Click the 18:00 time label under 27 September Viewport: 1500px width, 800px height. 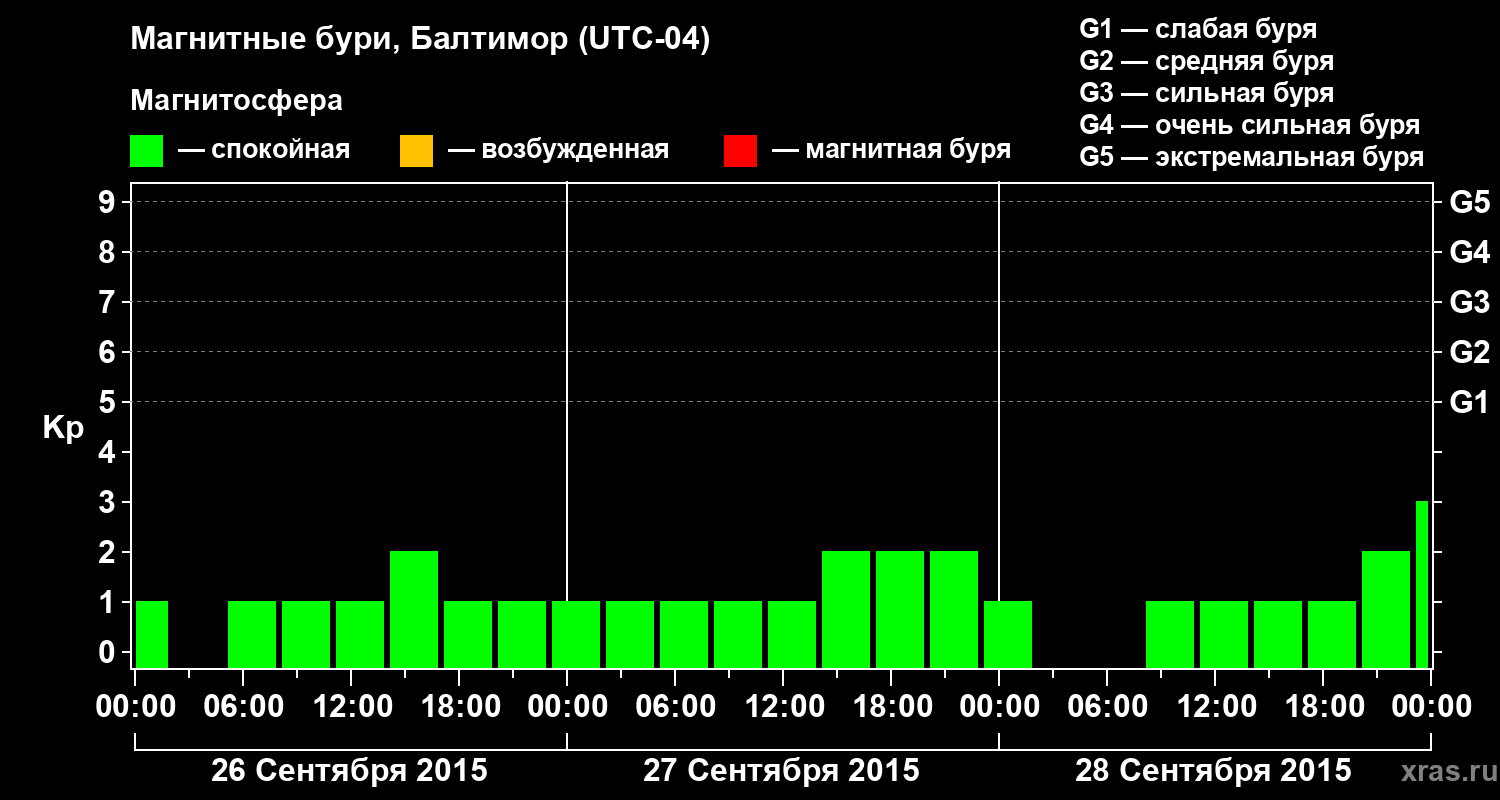(x=891, y=707)
